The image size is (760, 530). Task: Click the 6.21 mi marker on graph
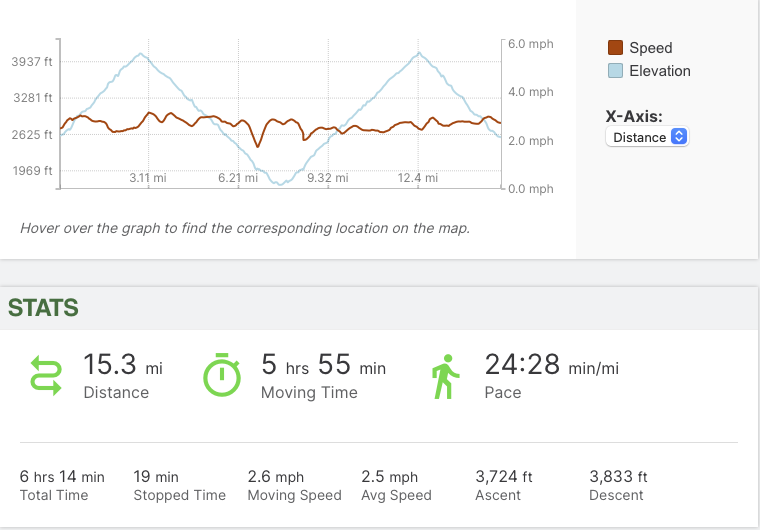(x=237, y=178)
